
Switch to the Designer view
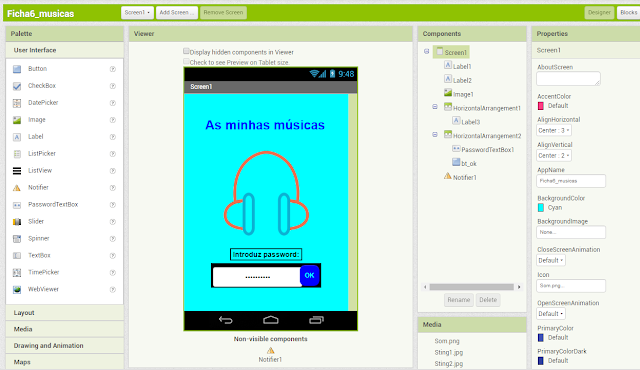[599, 13]
